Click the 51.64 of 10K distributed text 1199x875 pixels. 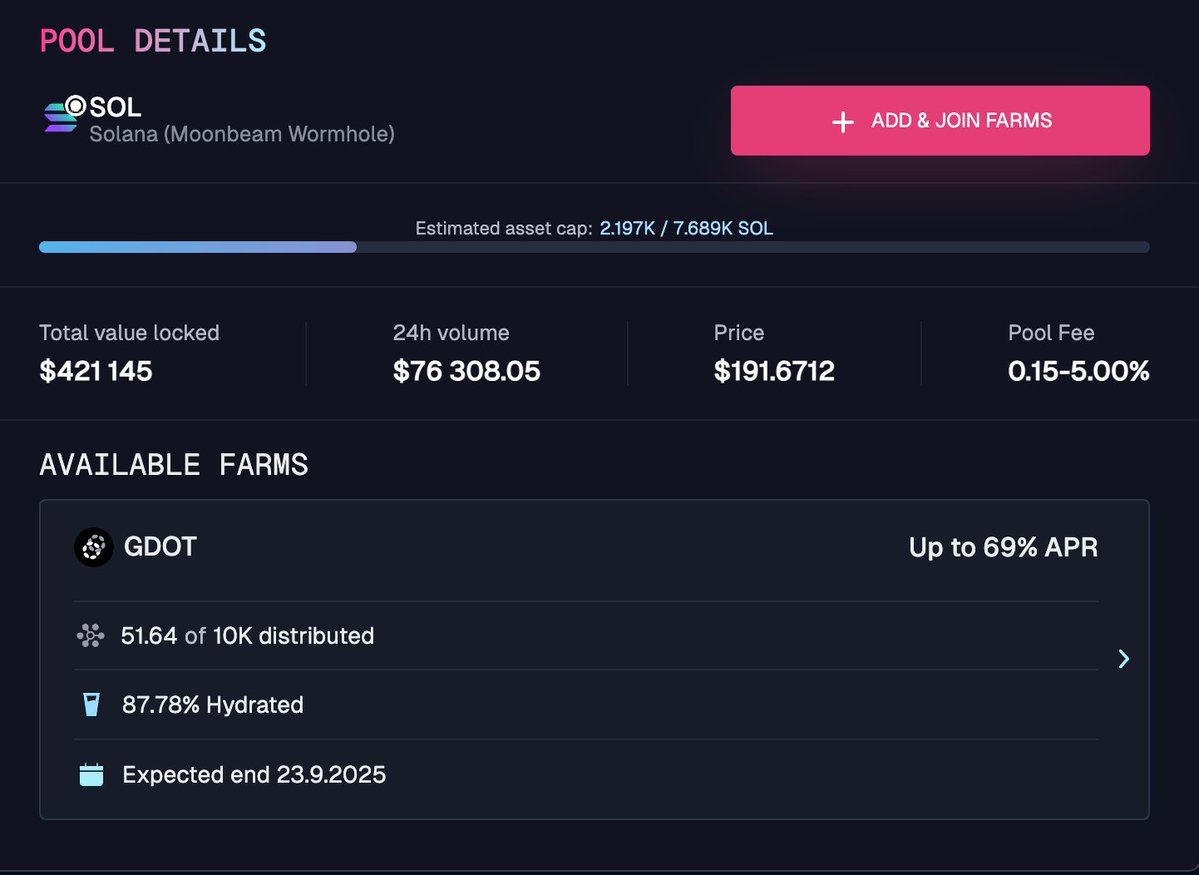point(248,636)
